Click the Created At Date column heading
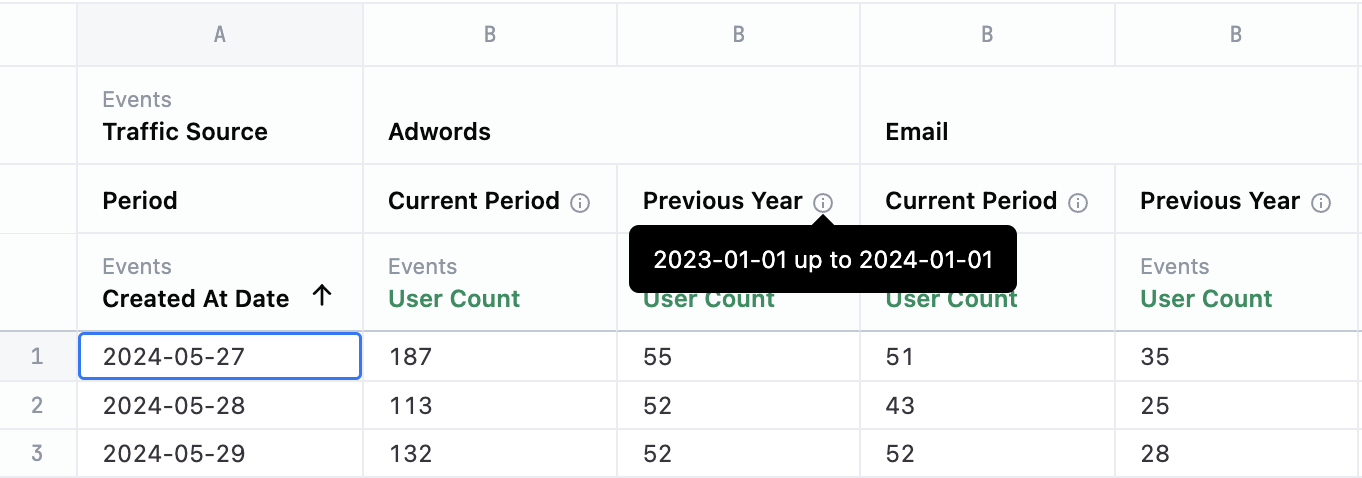The image size is (1362, 478). 196,298
